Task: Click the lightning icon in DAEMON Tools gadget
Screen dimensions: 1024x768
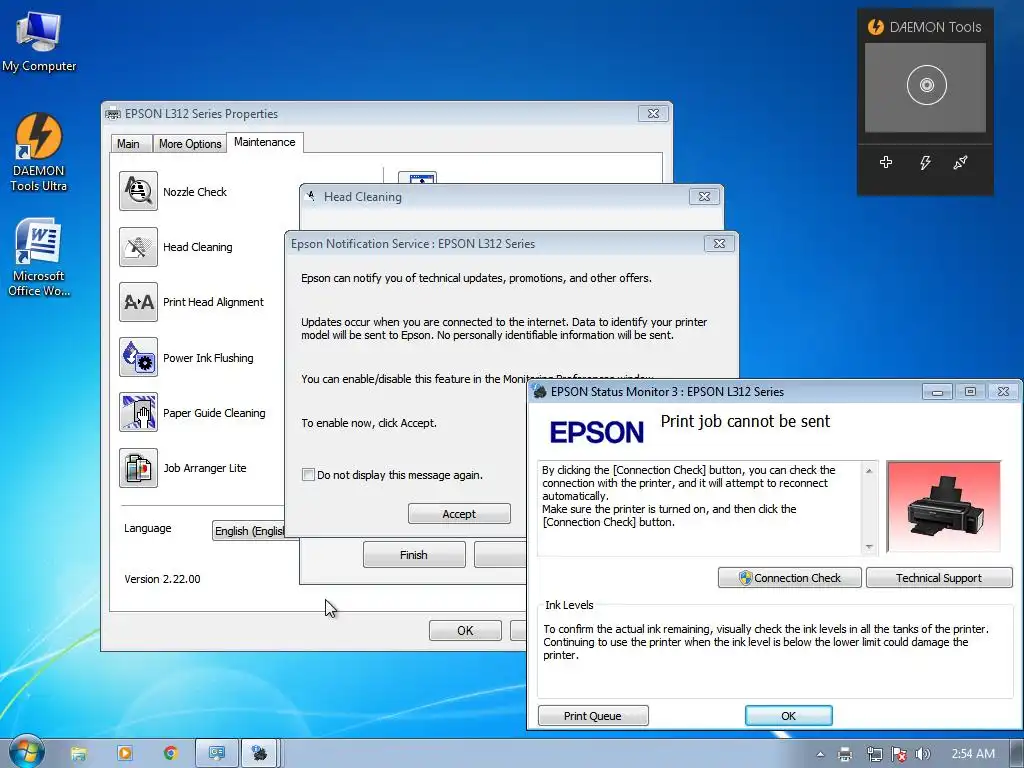Action: click(925, 162)
